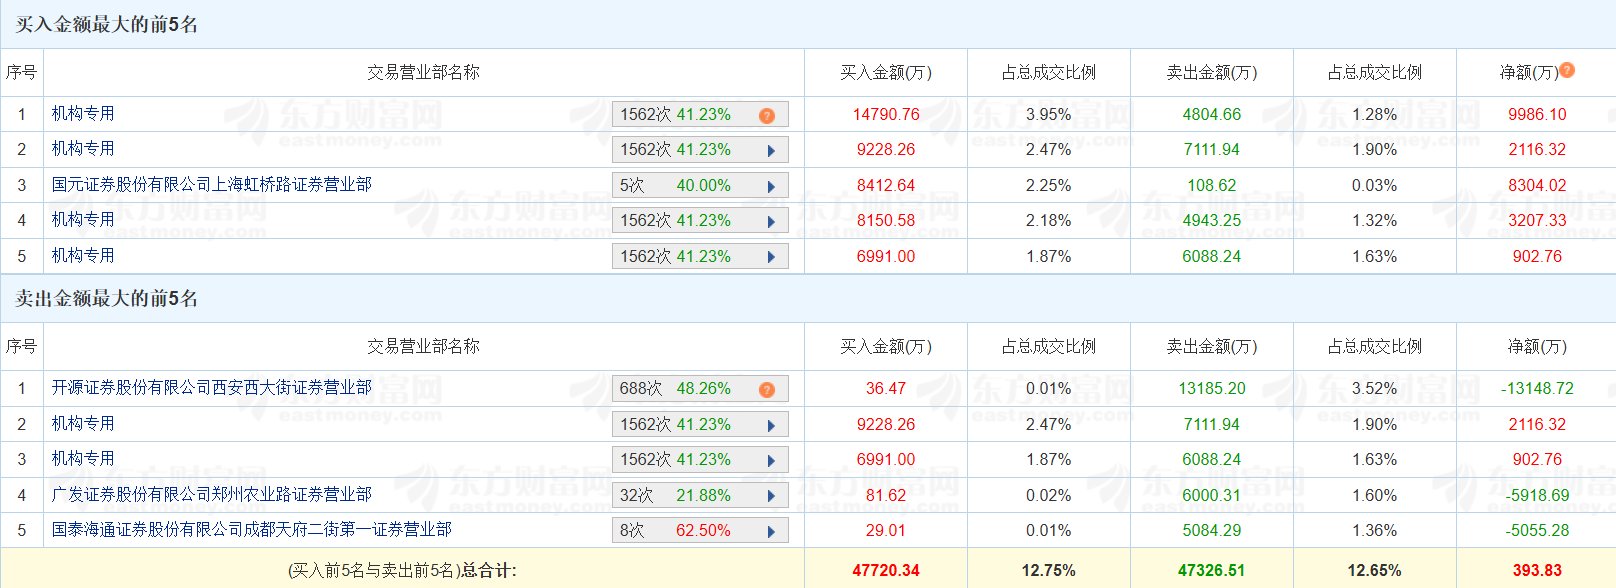Expand details arrow in 国泰海通 row
Image resolution: width=1616 pixels, height=588 pixels.
pyautogui.click(x=771, y=531)
